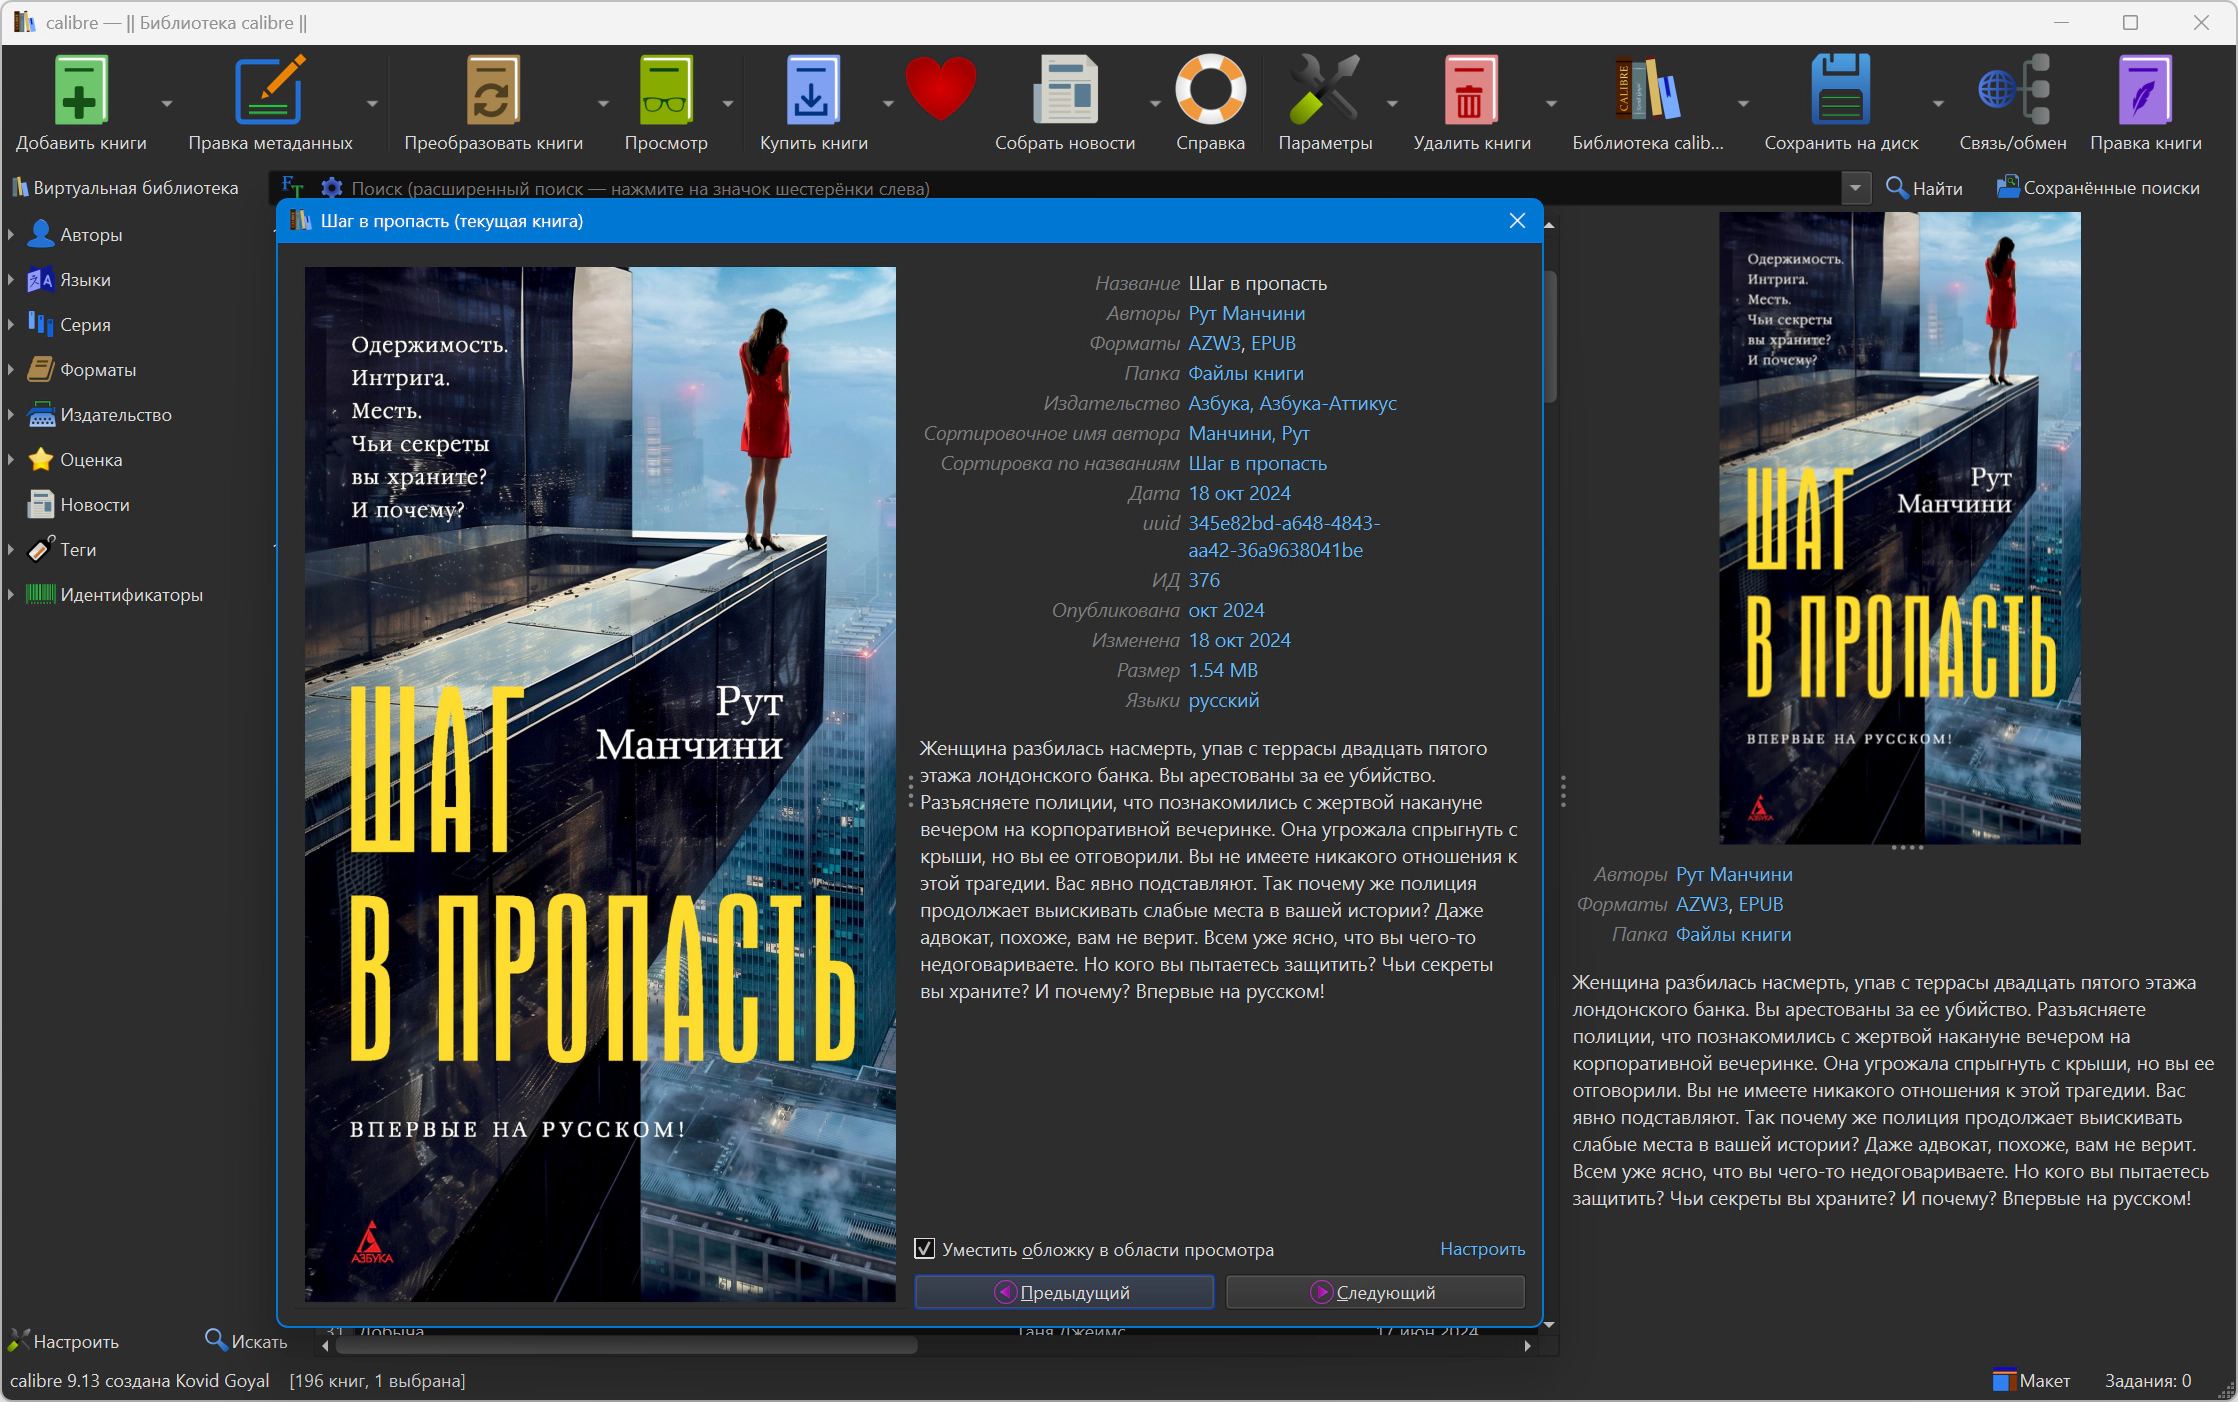Image resolution: width=2238 pixels, height=1402 pixels.
Task: Click the Find (Найти) magnifier button
Action: pyautogui.click(x=1924, y=188)
